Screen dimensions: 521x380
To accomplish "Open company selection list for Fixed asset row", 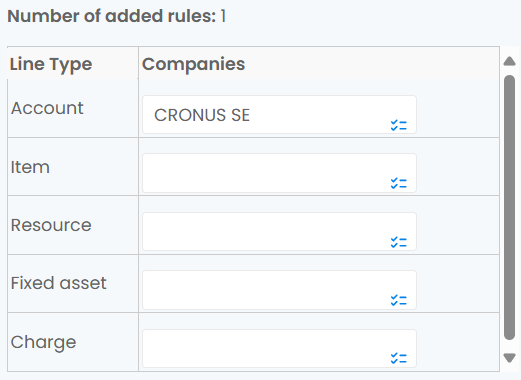I will (399, 300).
